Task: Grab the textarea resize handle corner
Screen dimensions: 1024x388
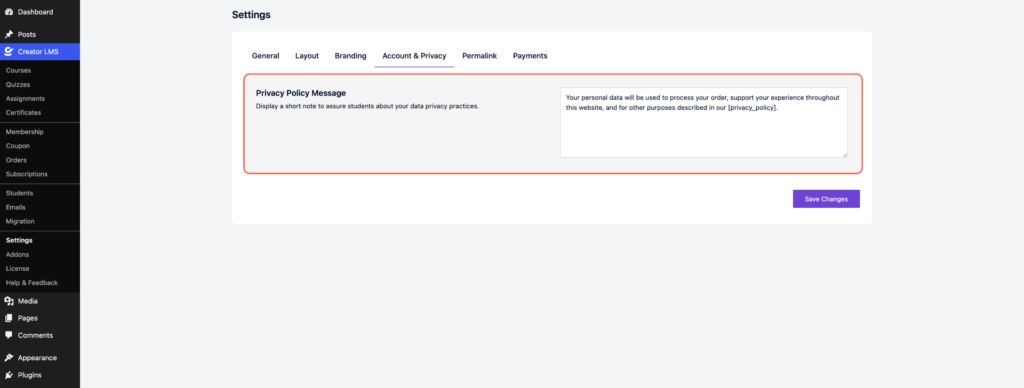Action: pos(844,154)
